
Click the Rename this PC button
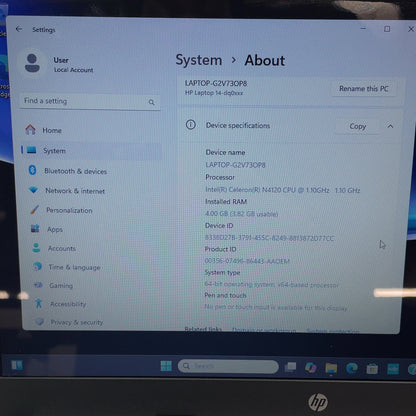point(364,89)
